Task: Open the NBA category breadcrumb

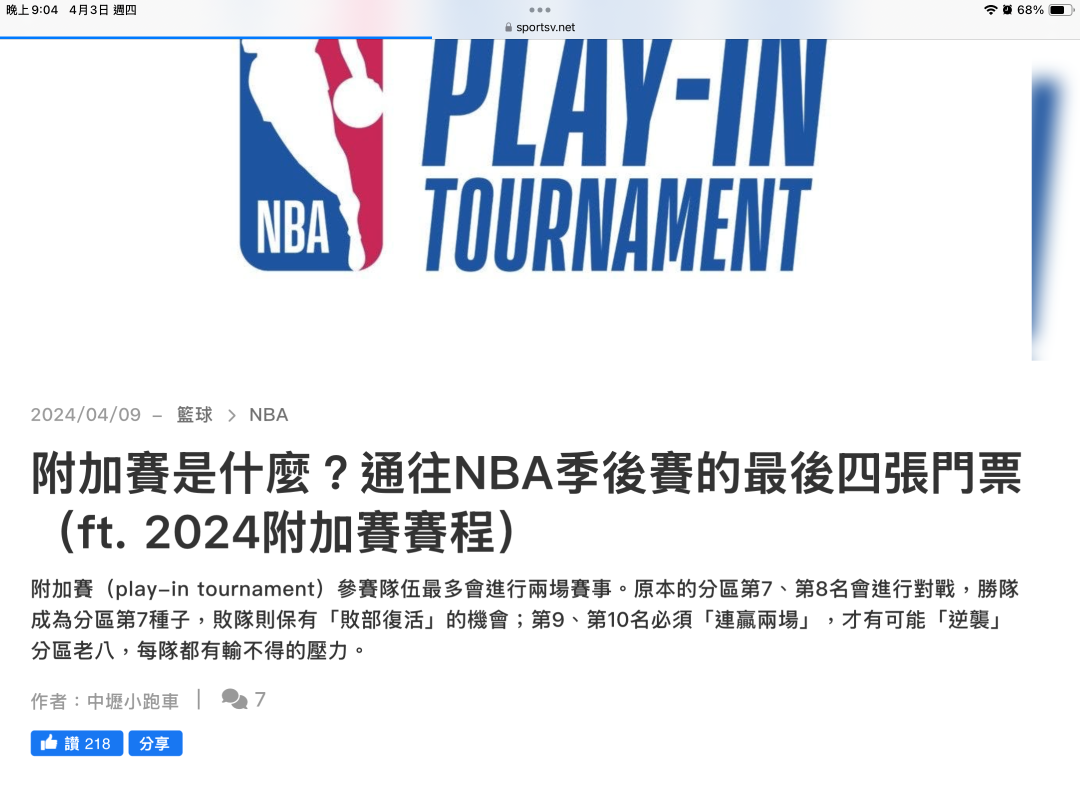Action: coord(269,415)
